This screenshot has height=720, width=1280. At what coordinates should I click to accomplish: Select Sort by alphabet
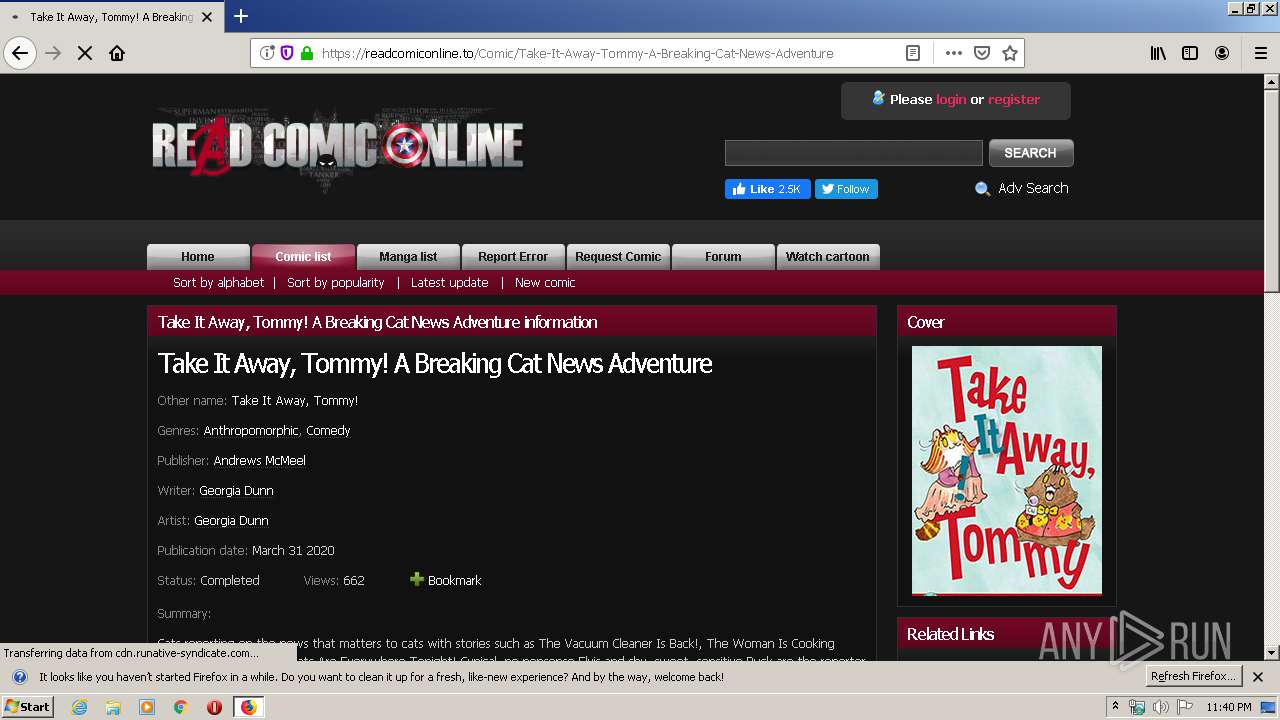point(219,283)
